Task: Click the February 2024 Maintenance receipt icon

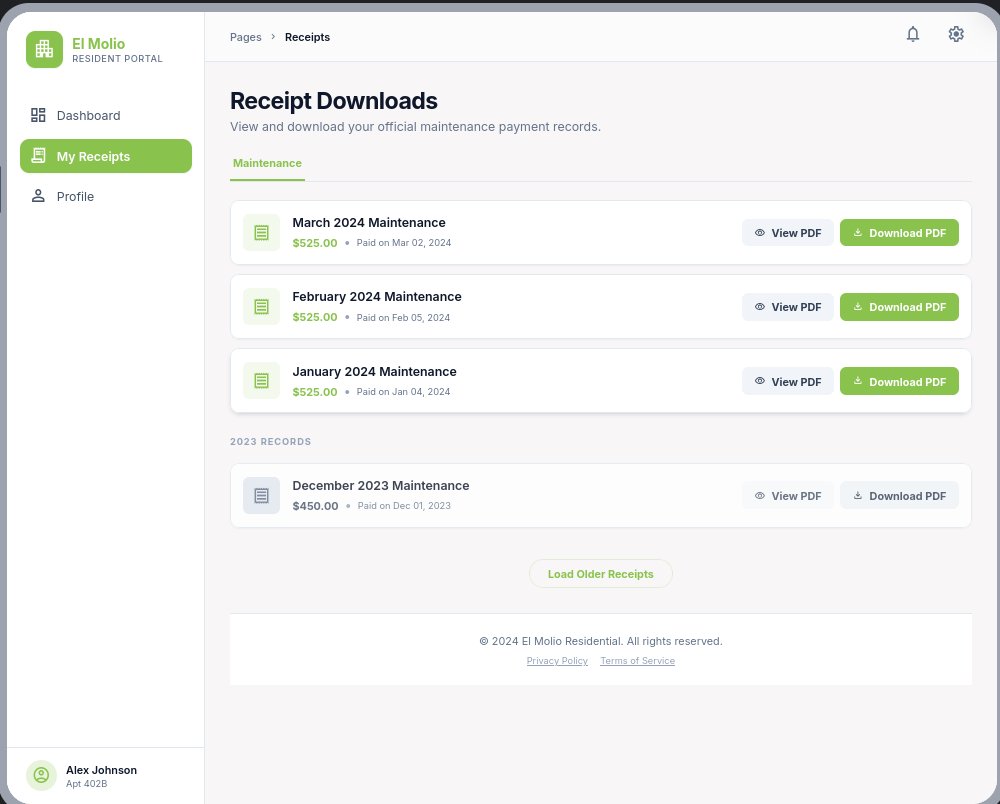Action: [261, 307]
